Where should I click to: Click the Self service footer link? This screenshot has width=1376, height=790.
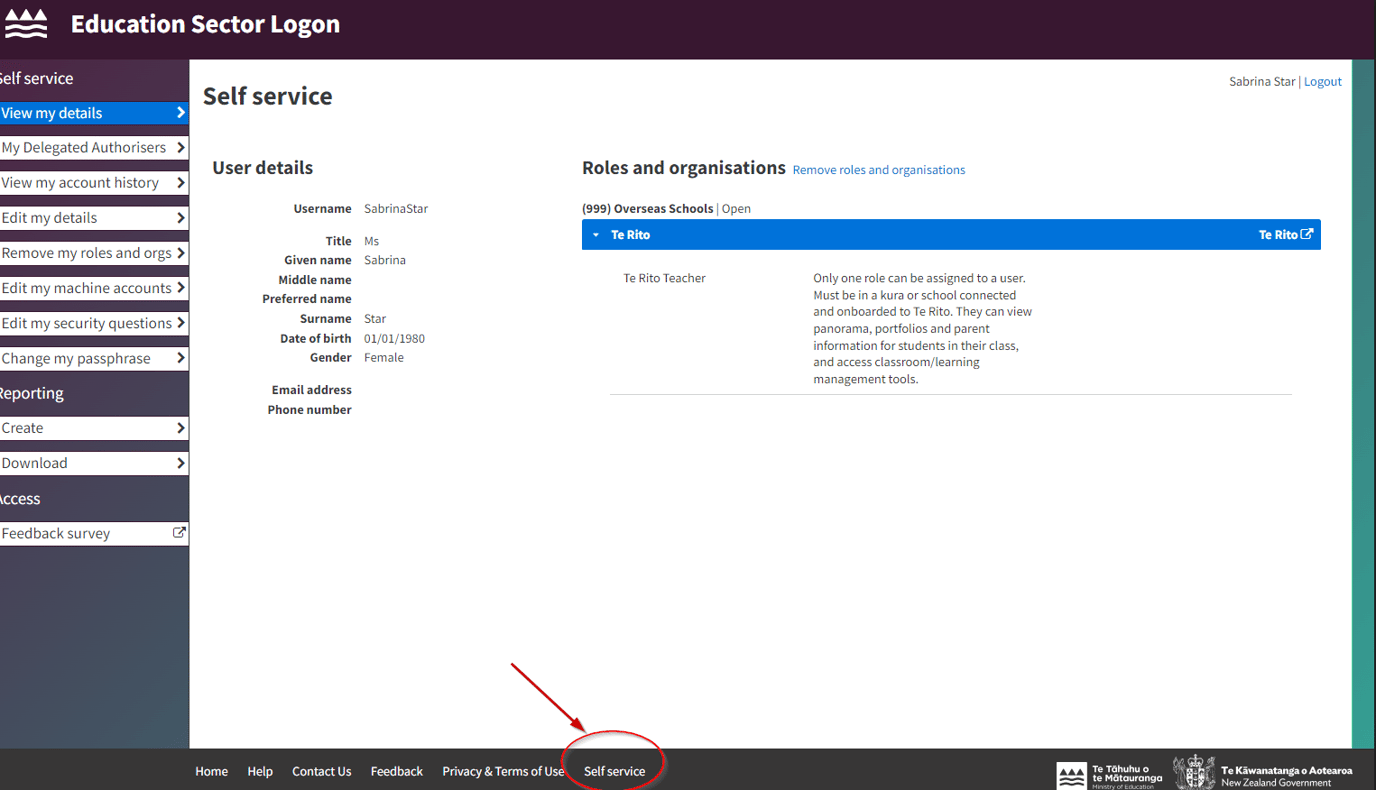pos(614,771)
